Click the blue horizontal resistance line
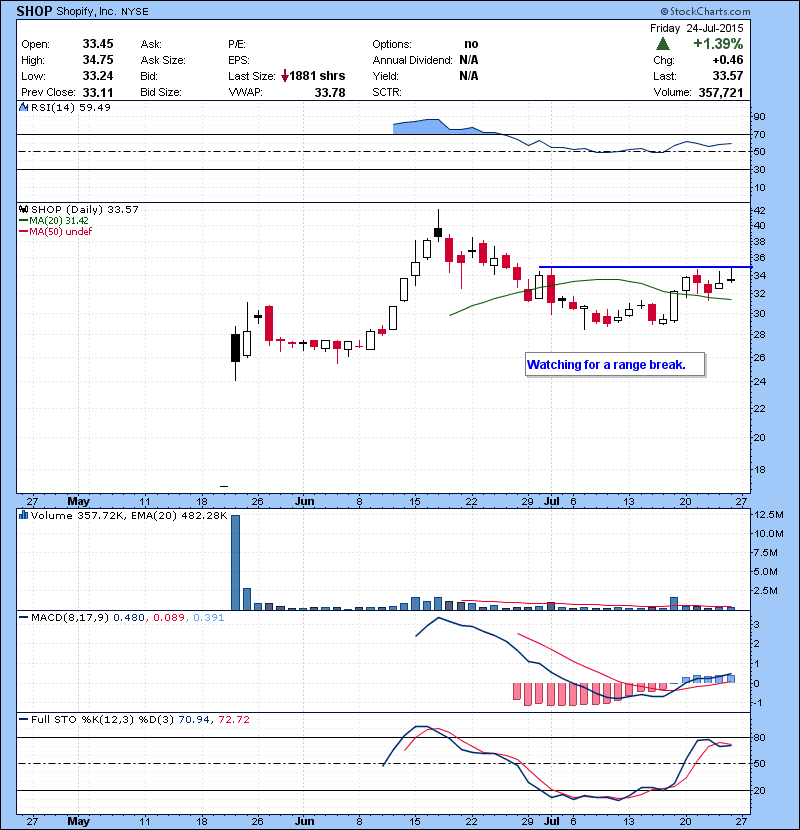Viewport: 800px width, 830px height. (x=645, y=267)
